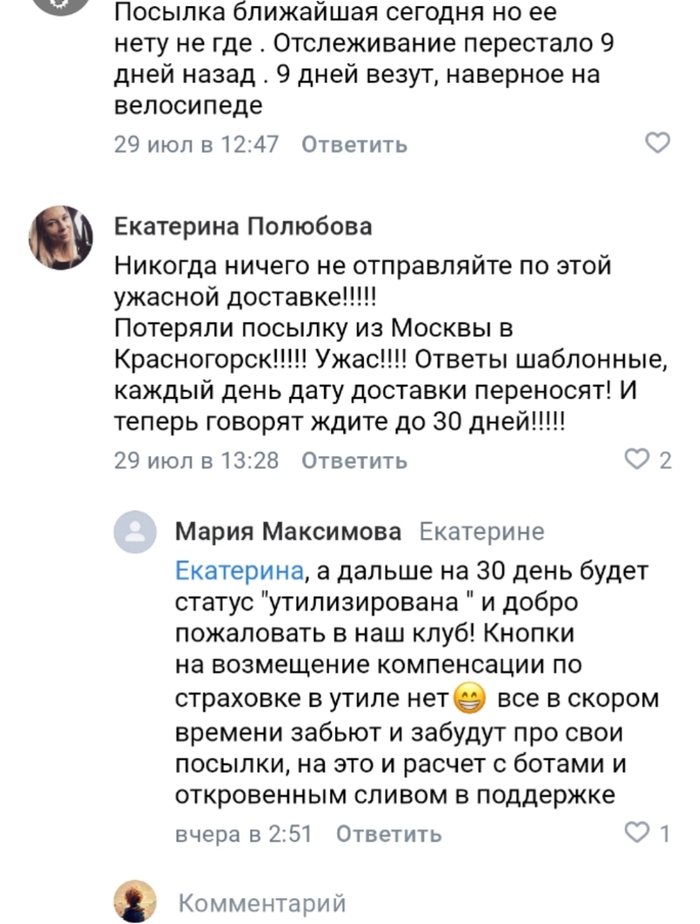700x924 pixels.
Task: Open the Мария Максимова author name link
Action: coord(288,531)
